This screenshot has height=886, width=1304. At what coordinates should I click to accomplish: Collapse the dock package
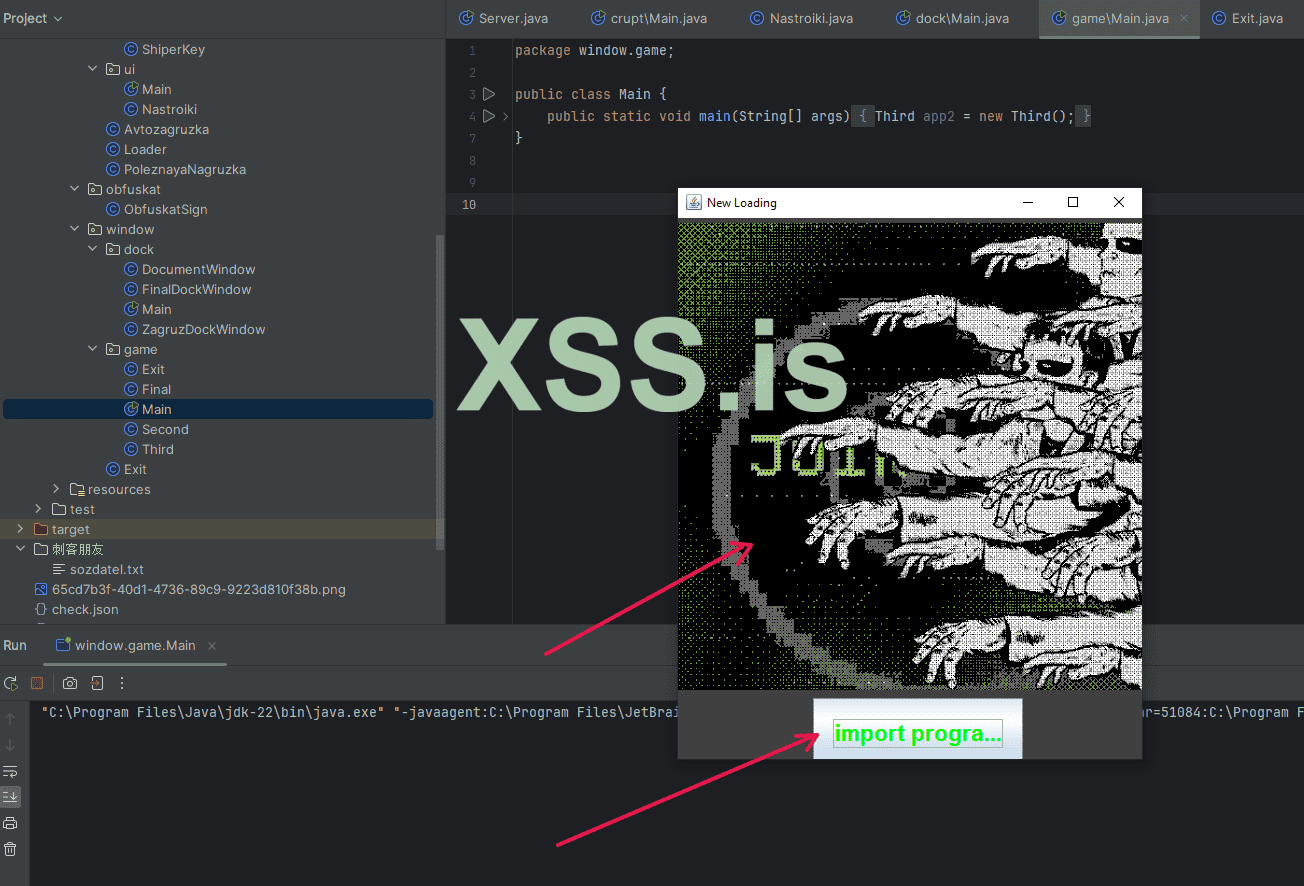pos(92,249)
